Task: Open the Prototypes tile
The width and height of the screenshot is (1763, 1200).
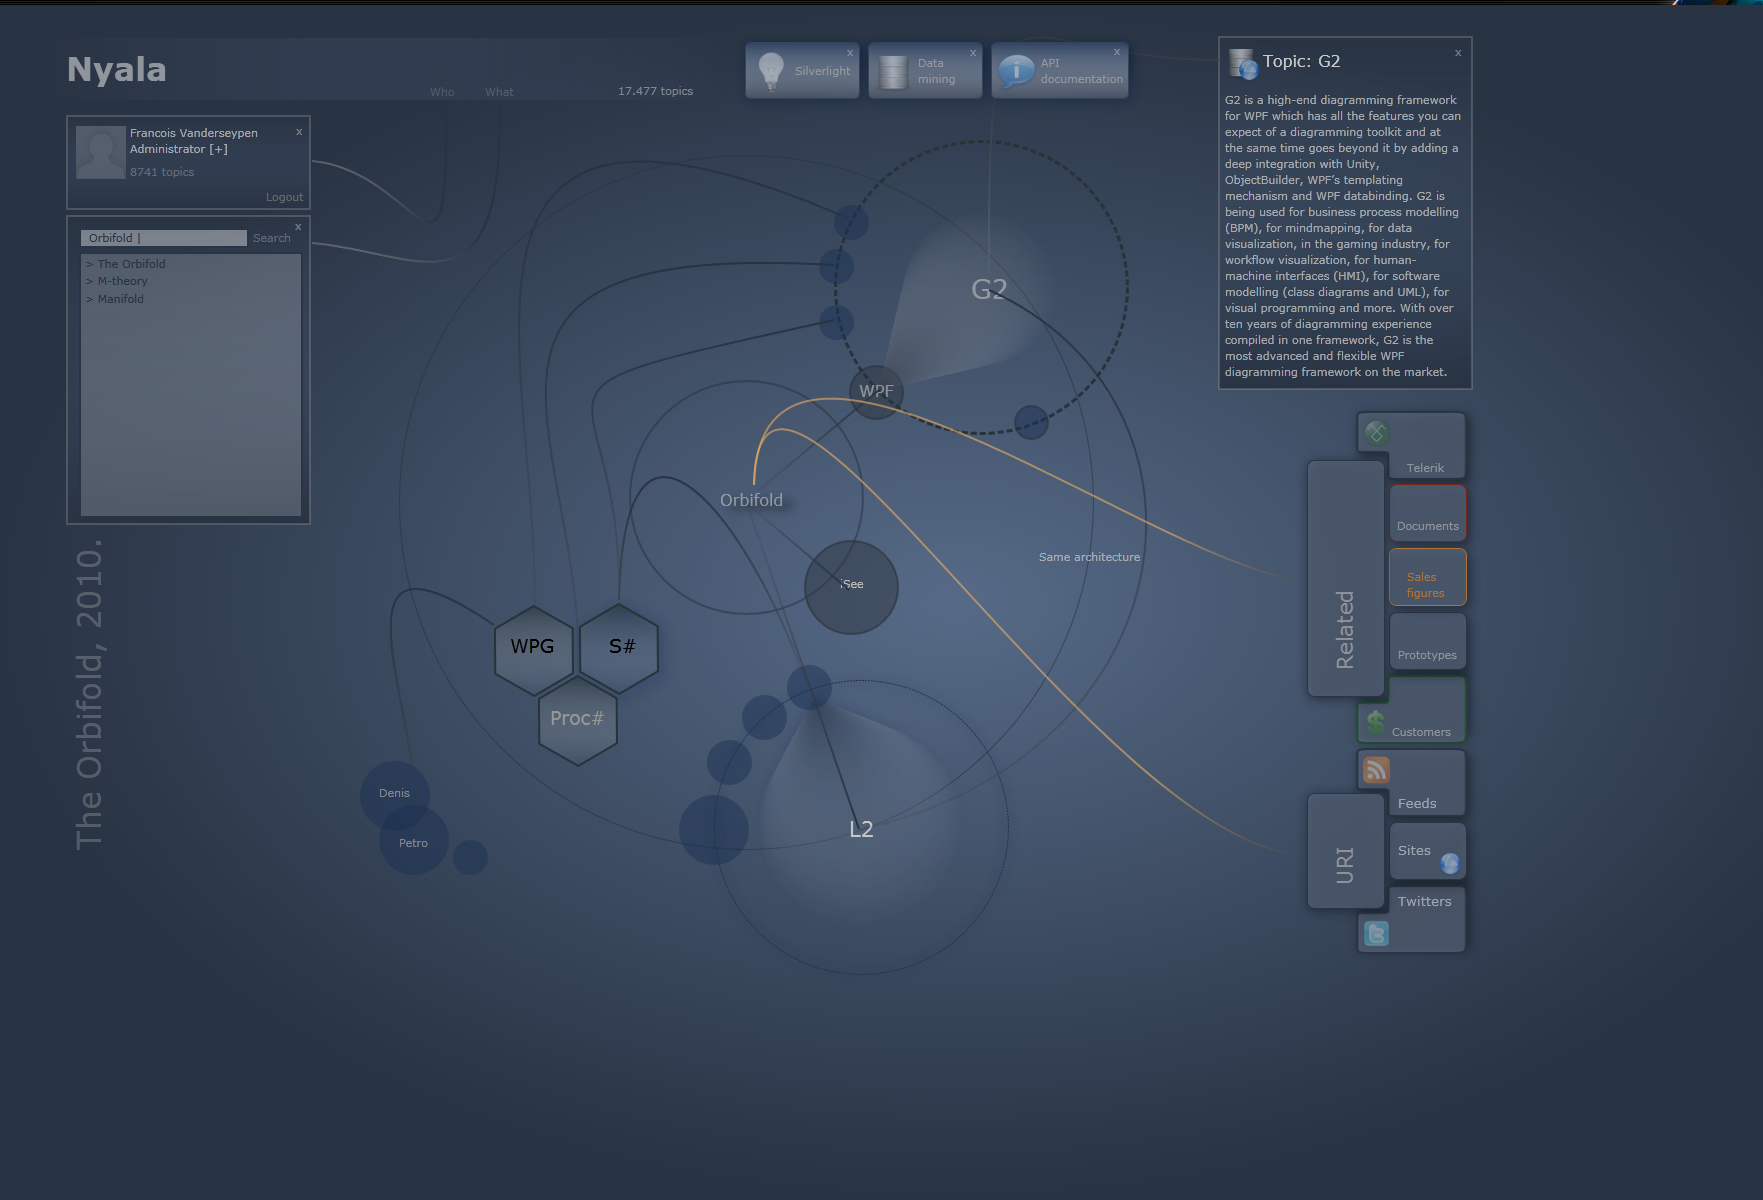Action: (1427, 641)
